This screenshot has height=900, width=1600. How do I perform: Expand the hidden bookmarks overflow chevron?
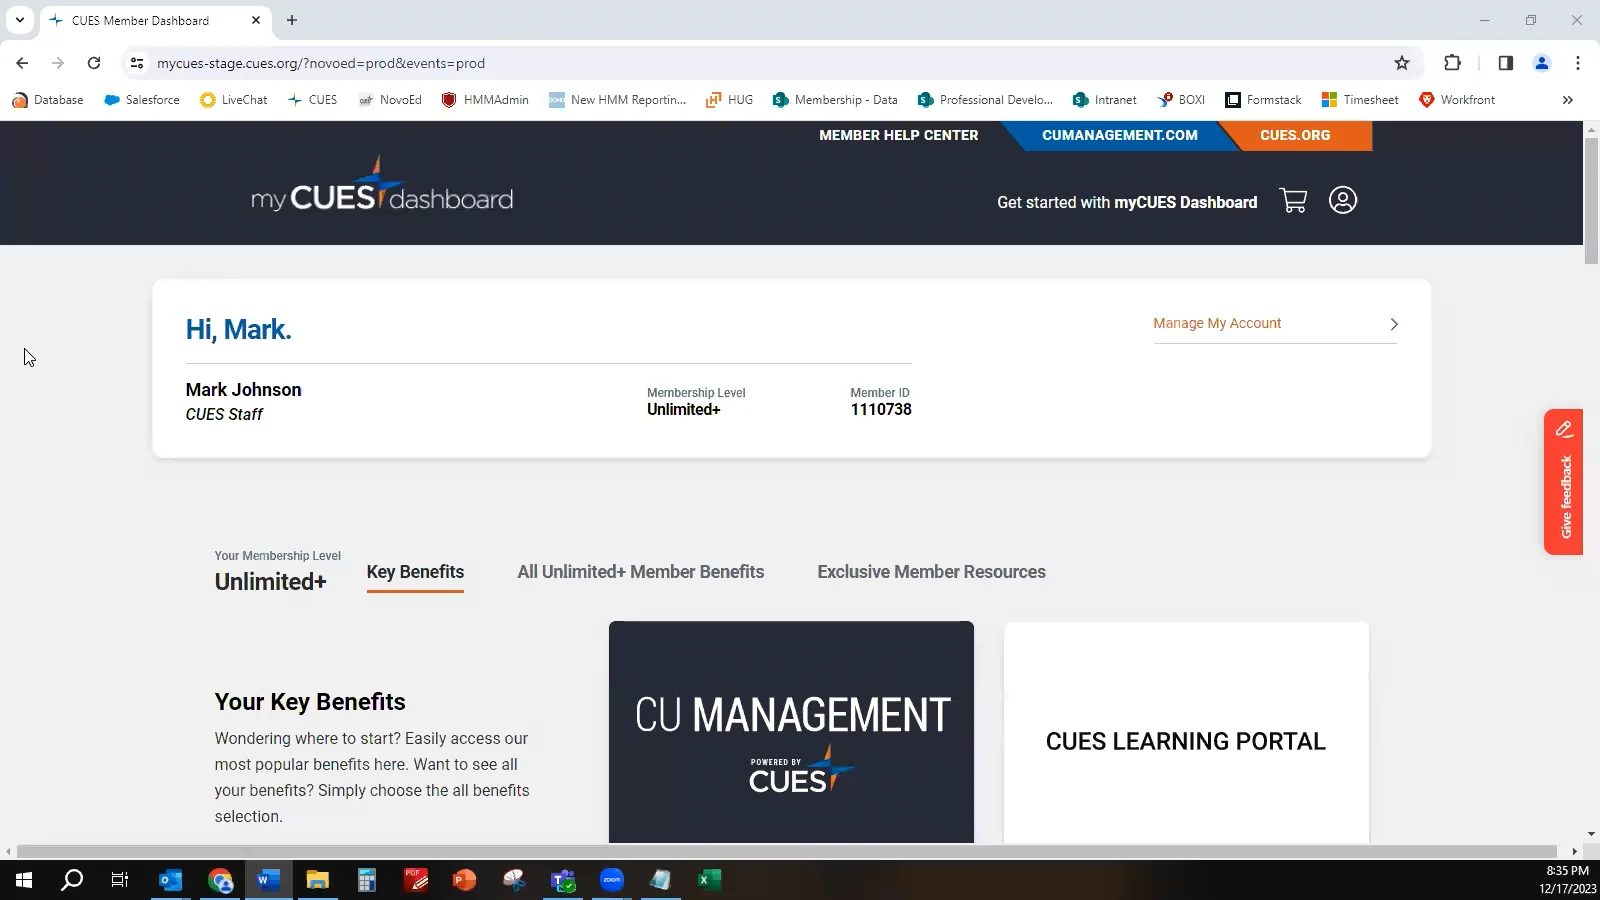tap(1569, 99)
